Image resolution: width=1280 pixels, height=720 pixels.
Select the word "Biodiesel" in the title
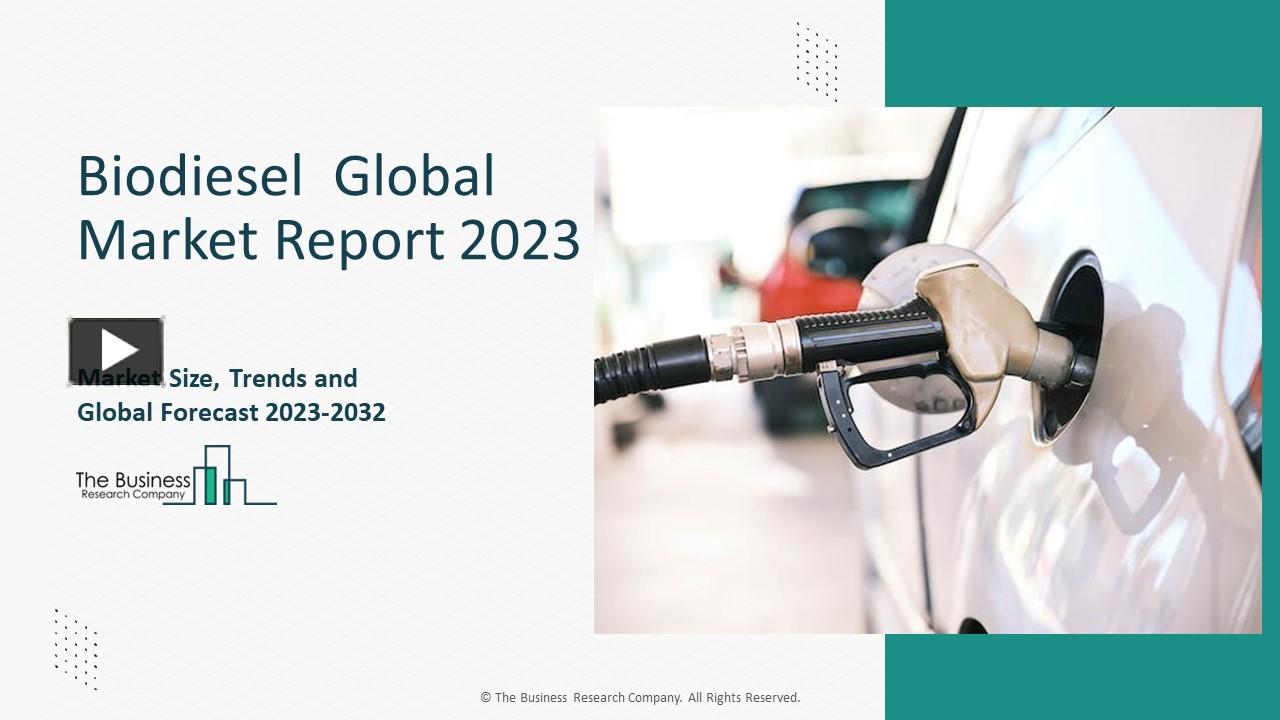(x=190, y=177)
